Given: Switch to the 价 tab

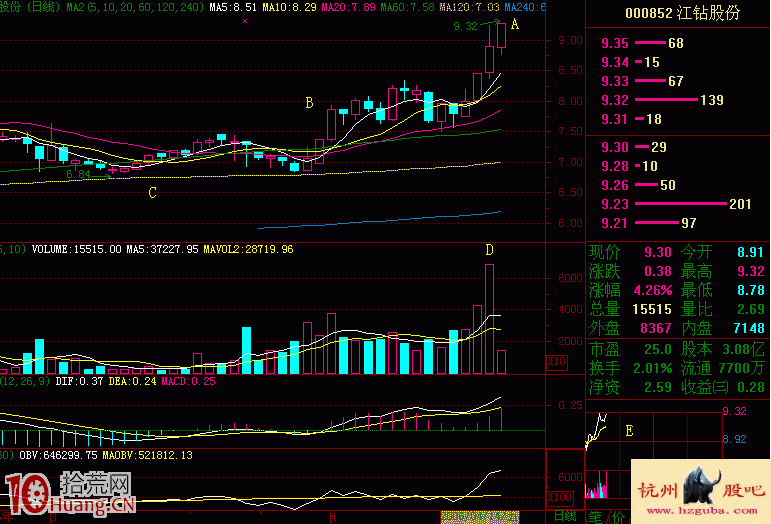Looking at the screenshot, I should pyautogui.click(x=618, y=517).
